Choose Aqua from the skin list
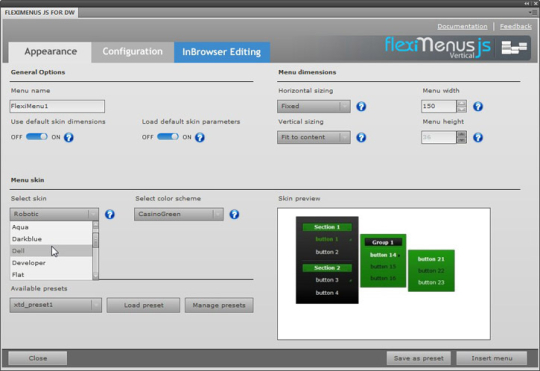The height and width of the screenshot is (371, 540). [x=51, y=227]
